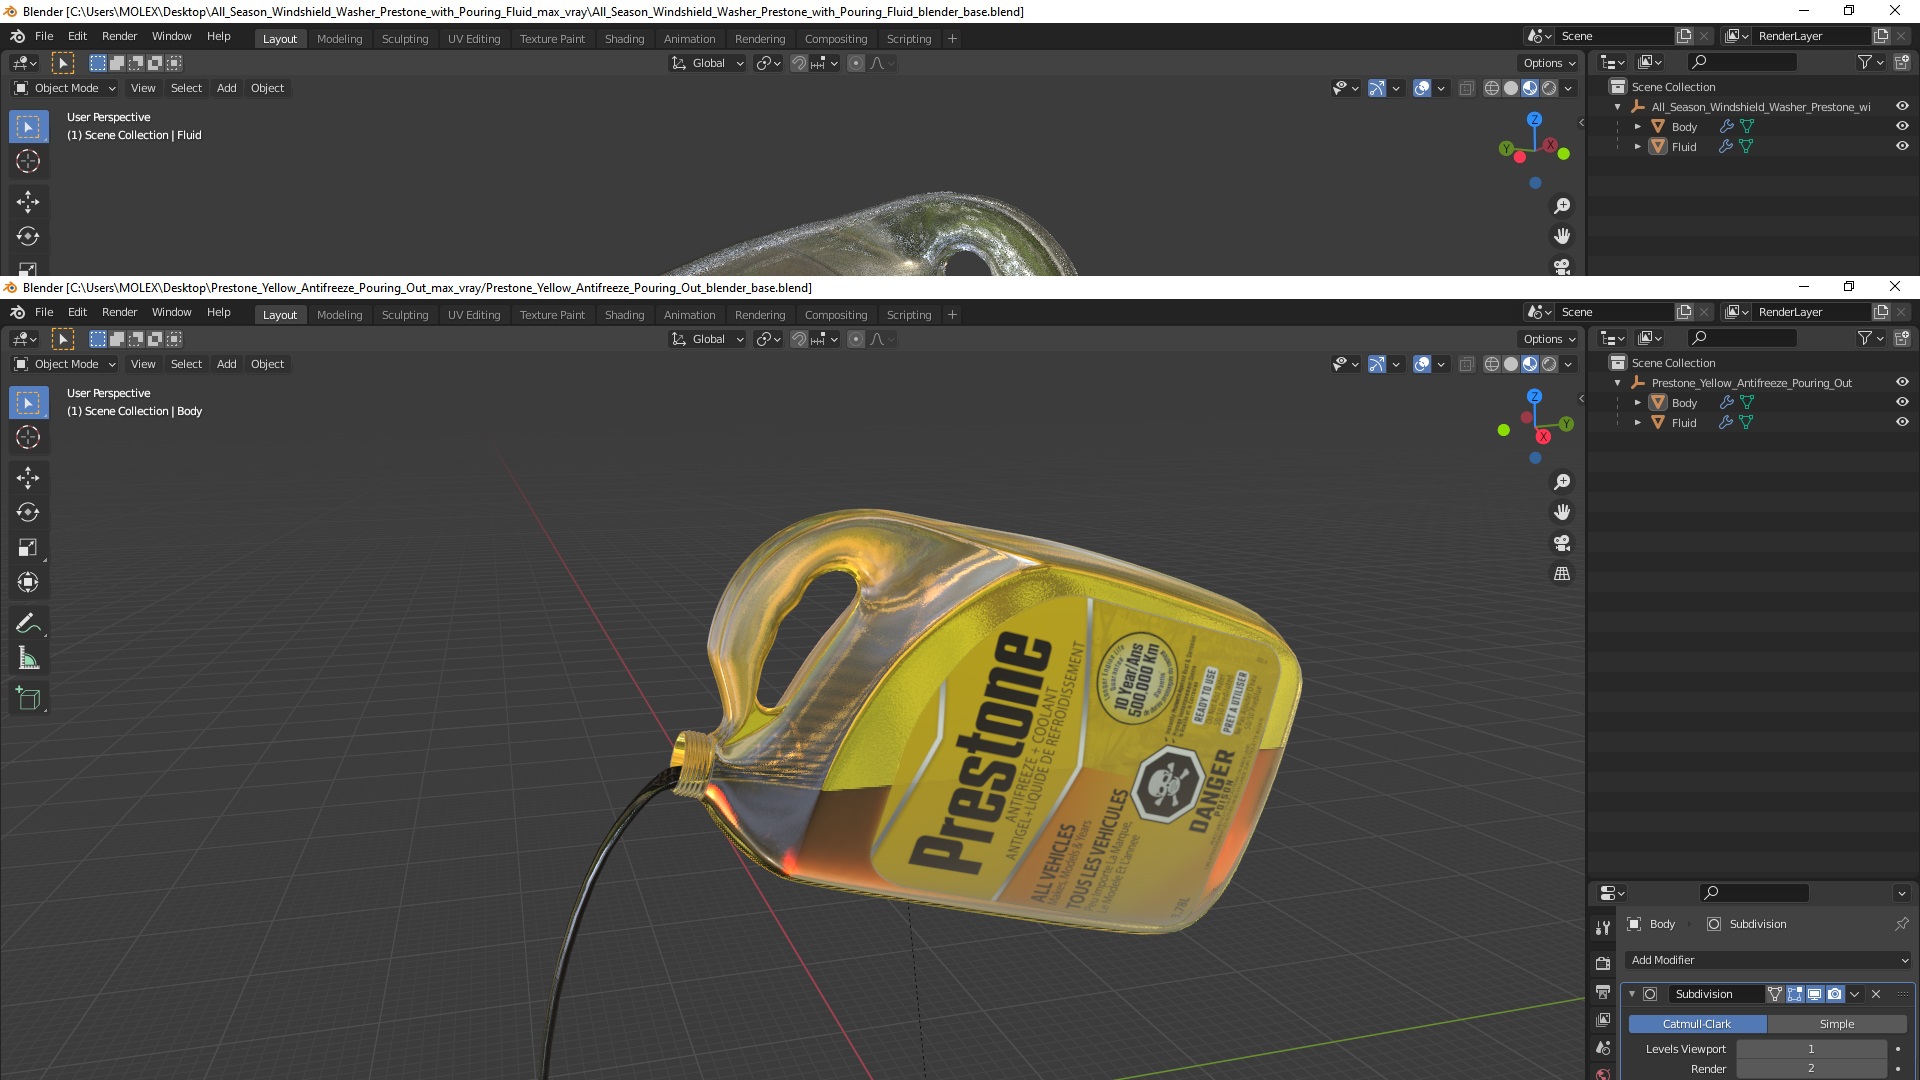Select the Rotate tool in Prestone Yellow Antifreeze window
This screenshot has width=1920, height=1080.
[28, 512]
